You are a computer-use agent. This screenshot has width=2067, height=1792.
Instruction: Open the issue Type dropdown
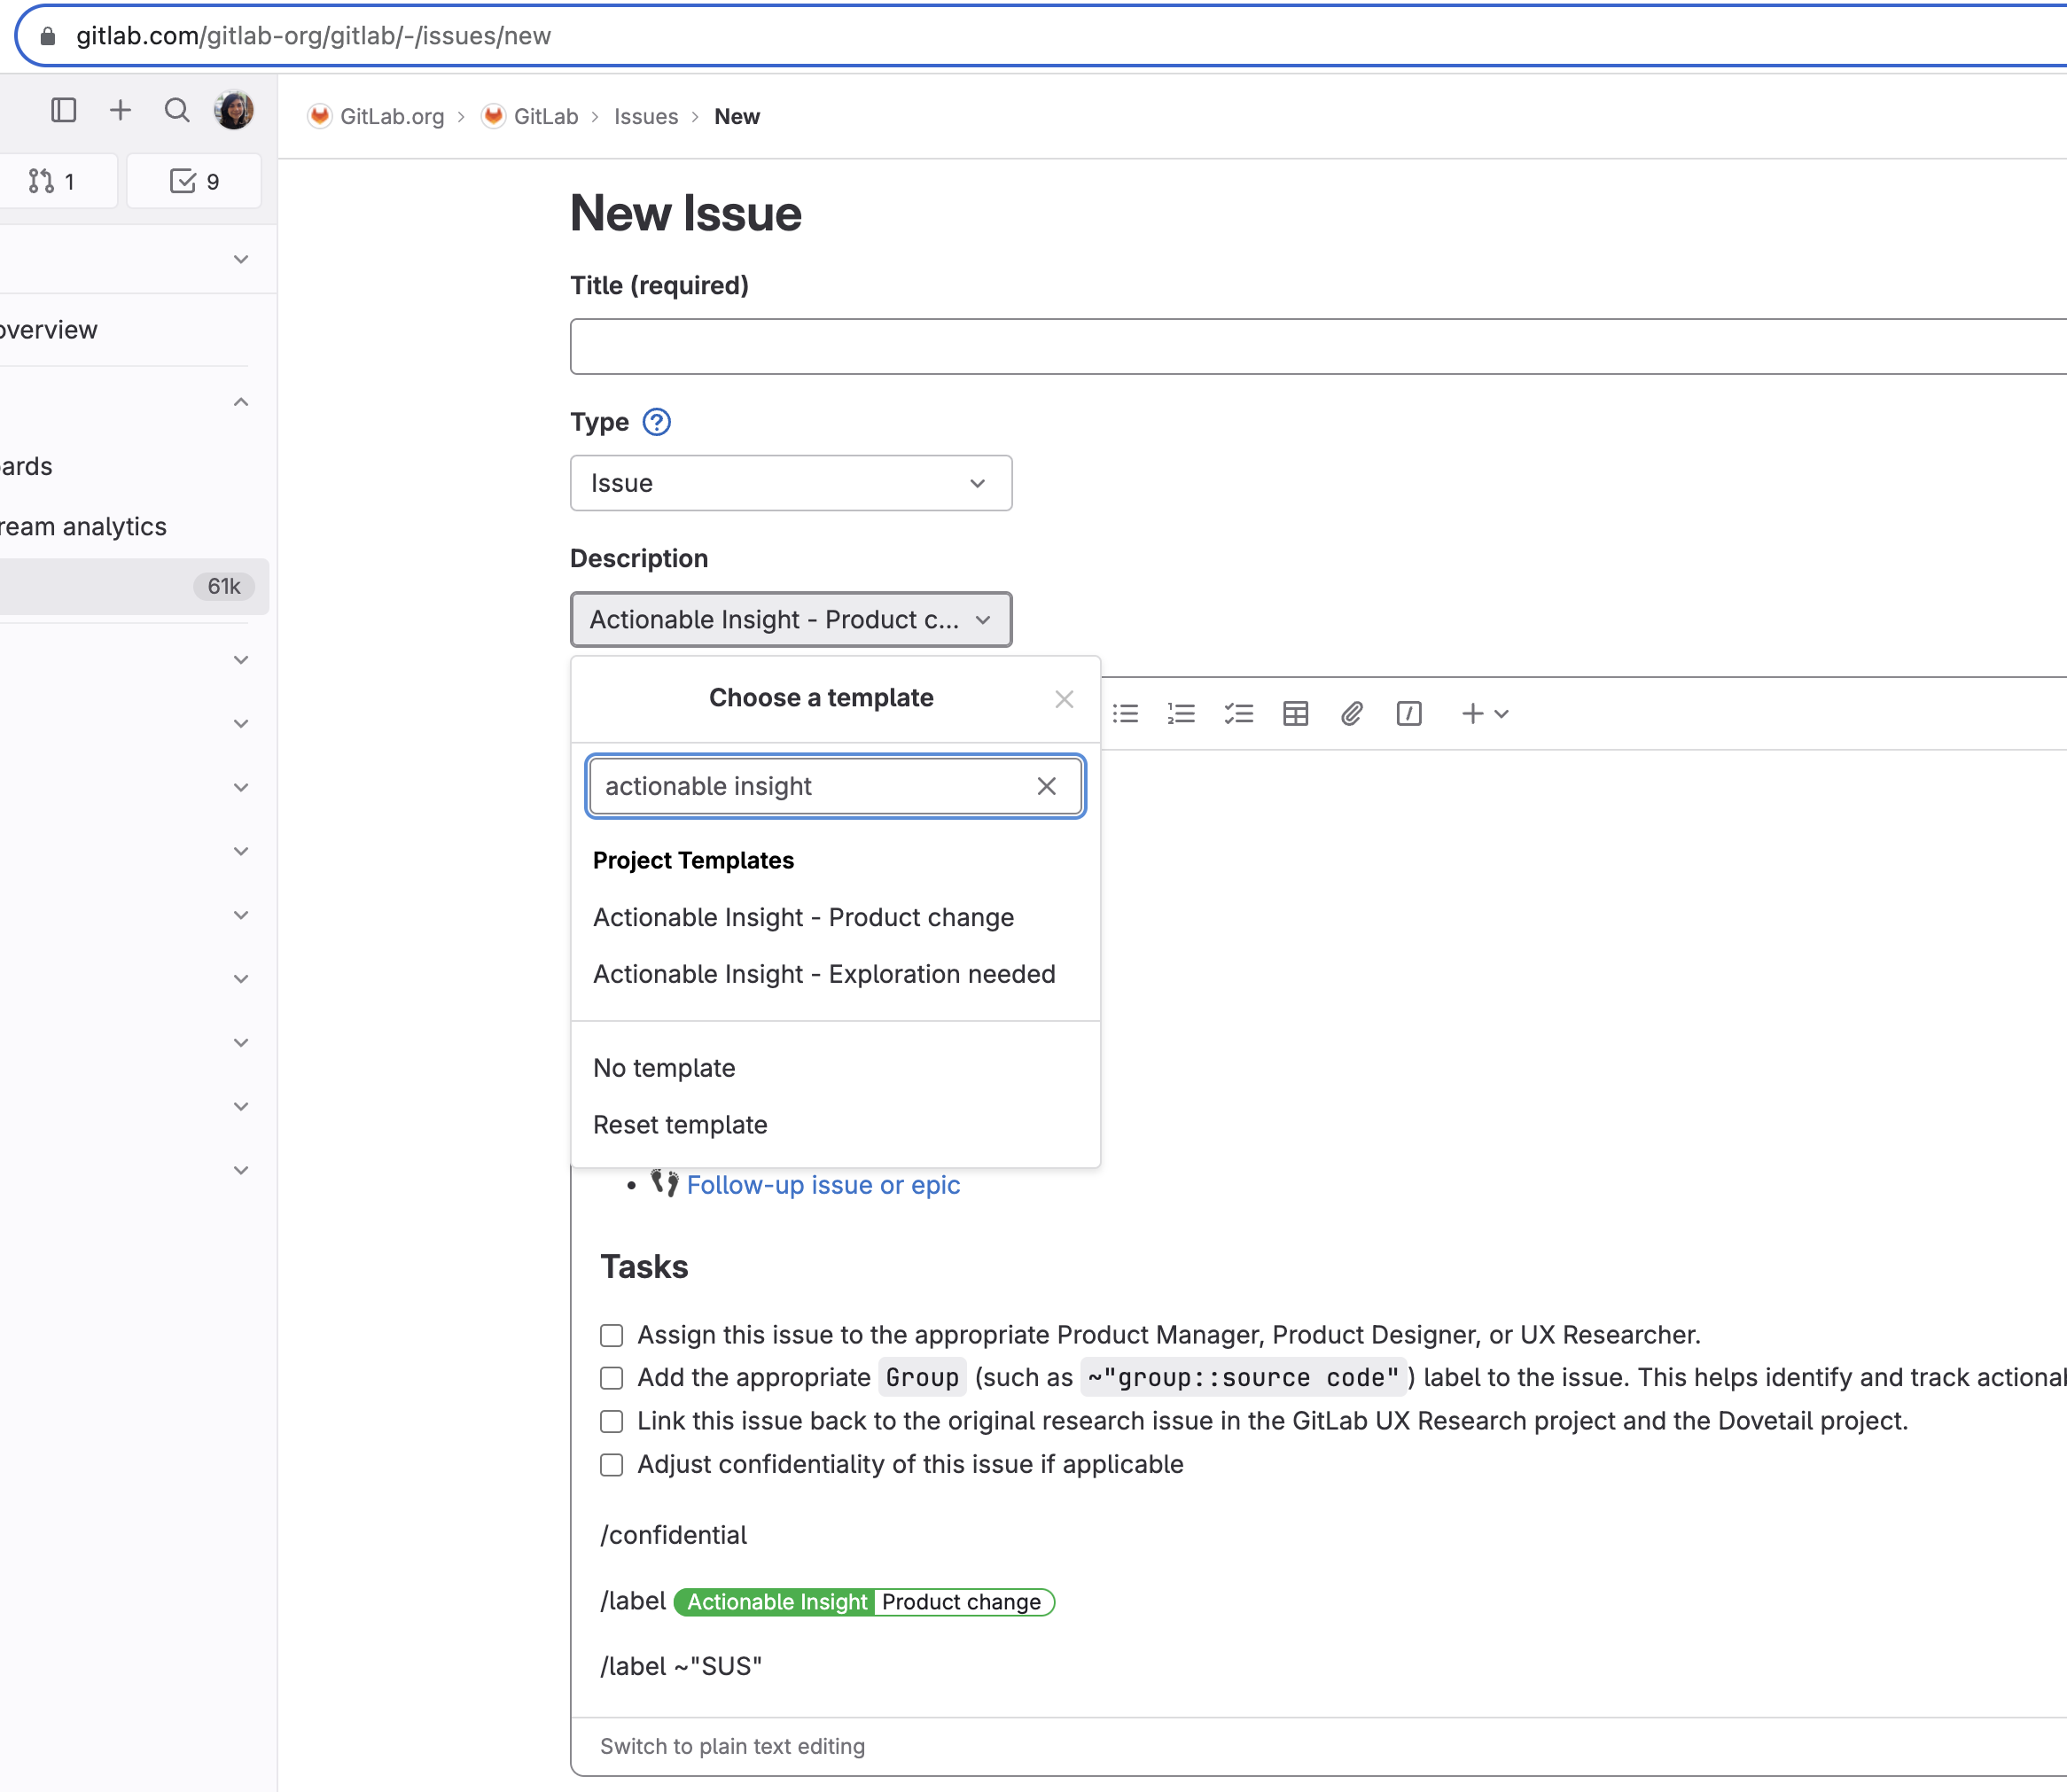790,483
